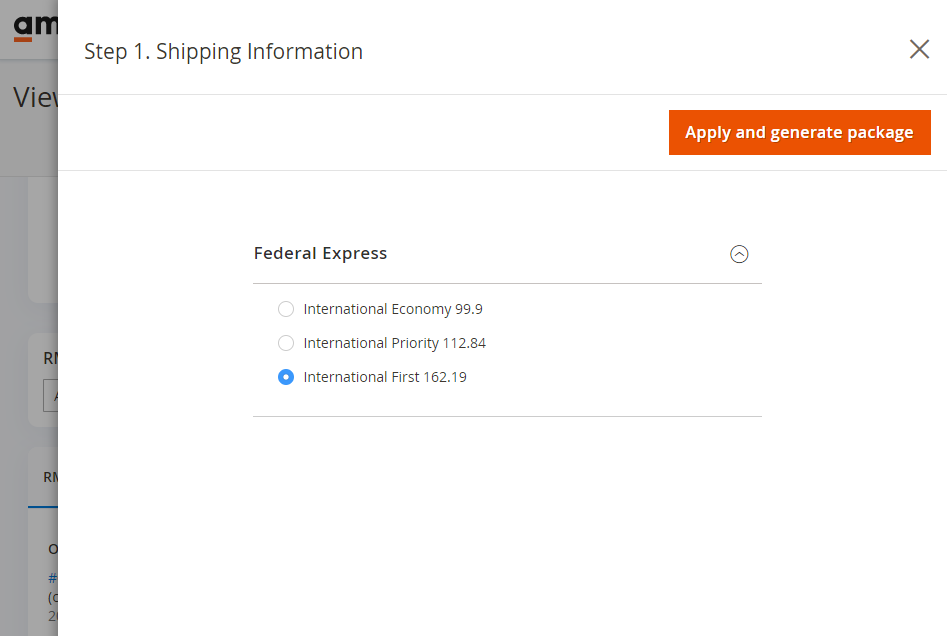Click the International First 162.19 label text
Image resolution: width=947 pixels, height=636 pixels.
[383, 377]
